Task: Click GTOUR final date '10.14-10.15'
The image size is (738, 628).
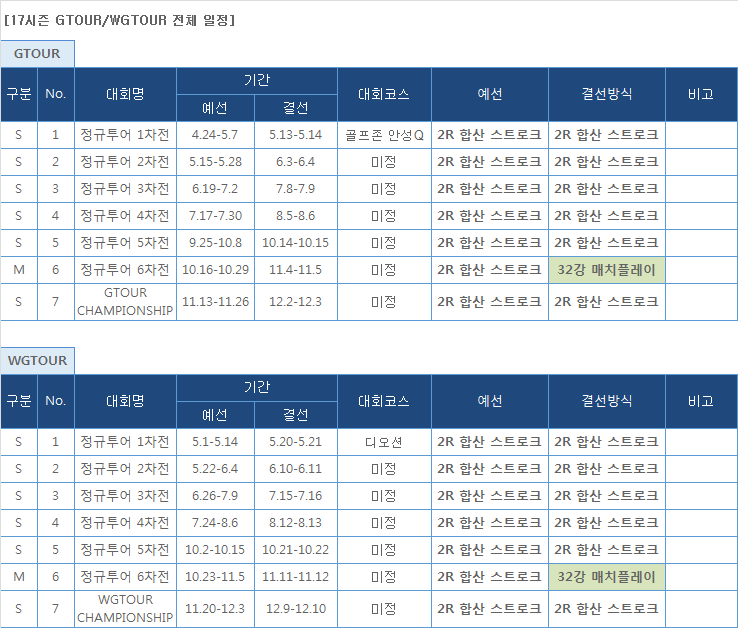Action: 296,243
